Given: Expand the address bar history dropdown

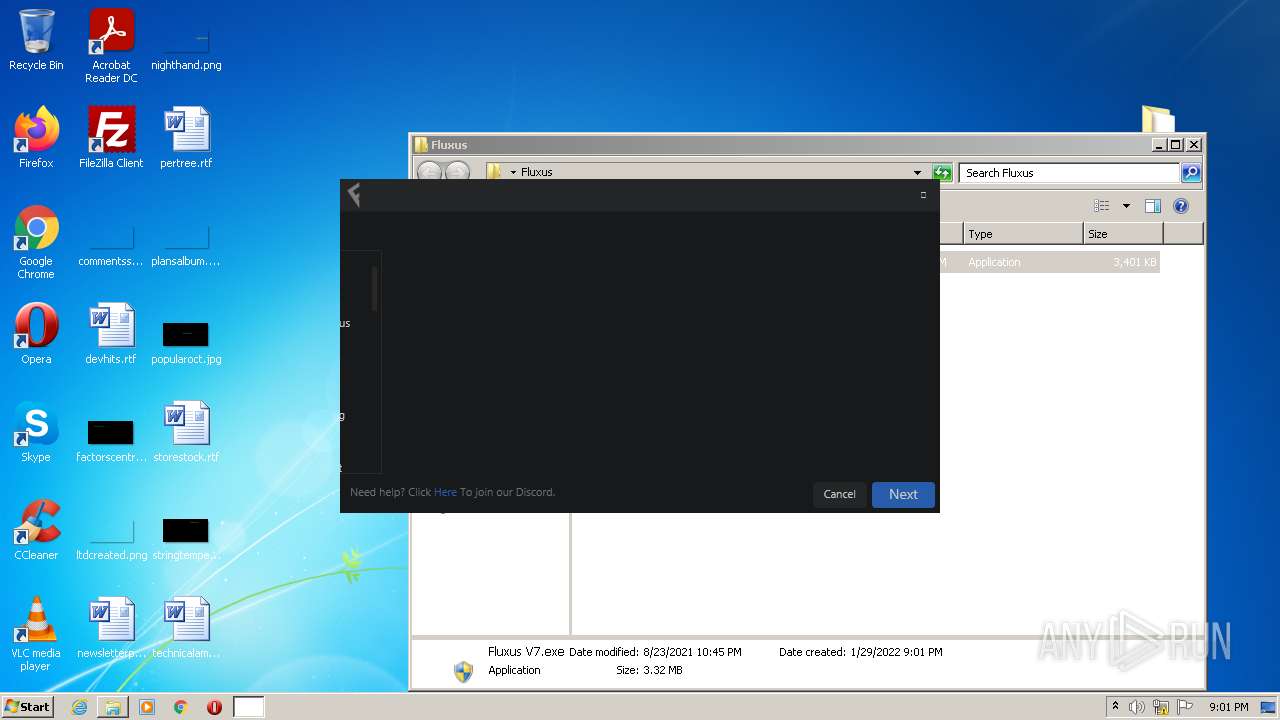Looking at the screenshot, I should (x=917, y=173).
